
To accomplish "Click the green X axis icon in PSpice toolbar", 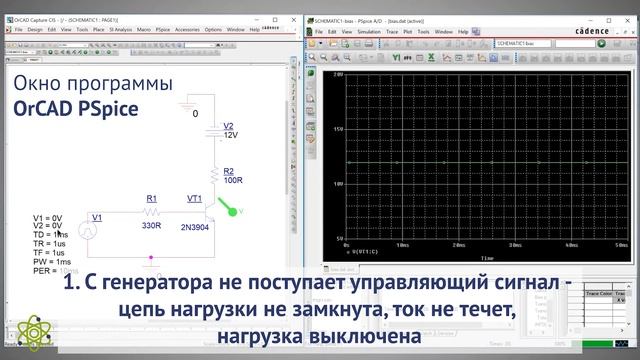I will 431,58.
